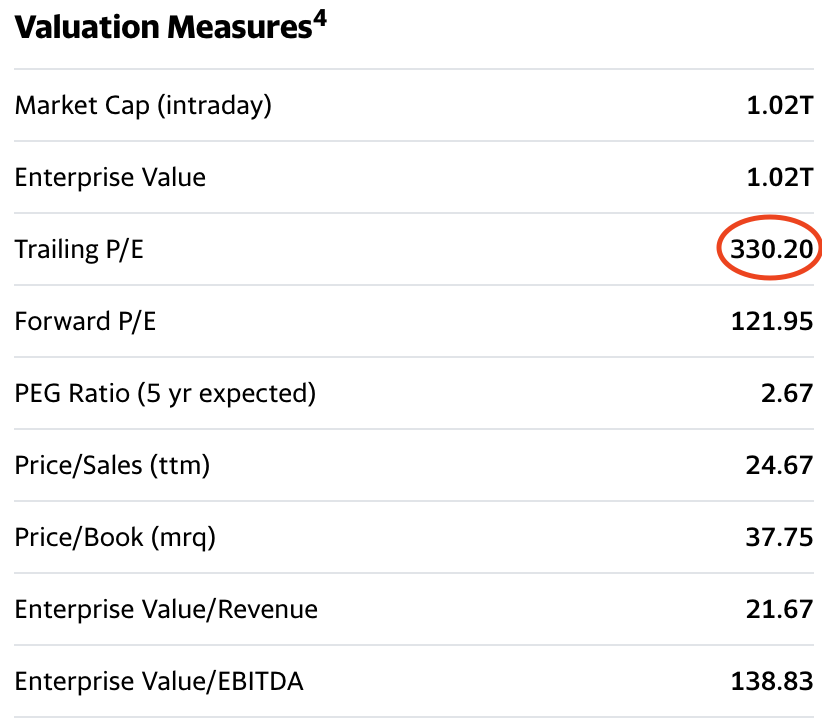Select the Enterprise Value/Revenue value 21.67
Screen dimensions: 822x728
tap(779, 609)
